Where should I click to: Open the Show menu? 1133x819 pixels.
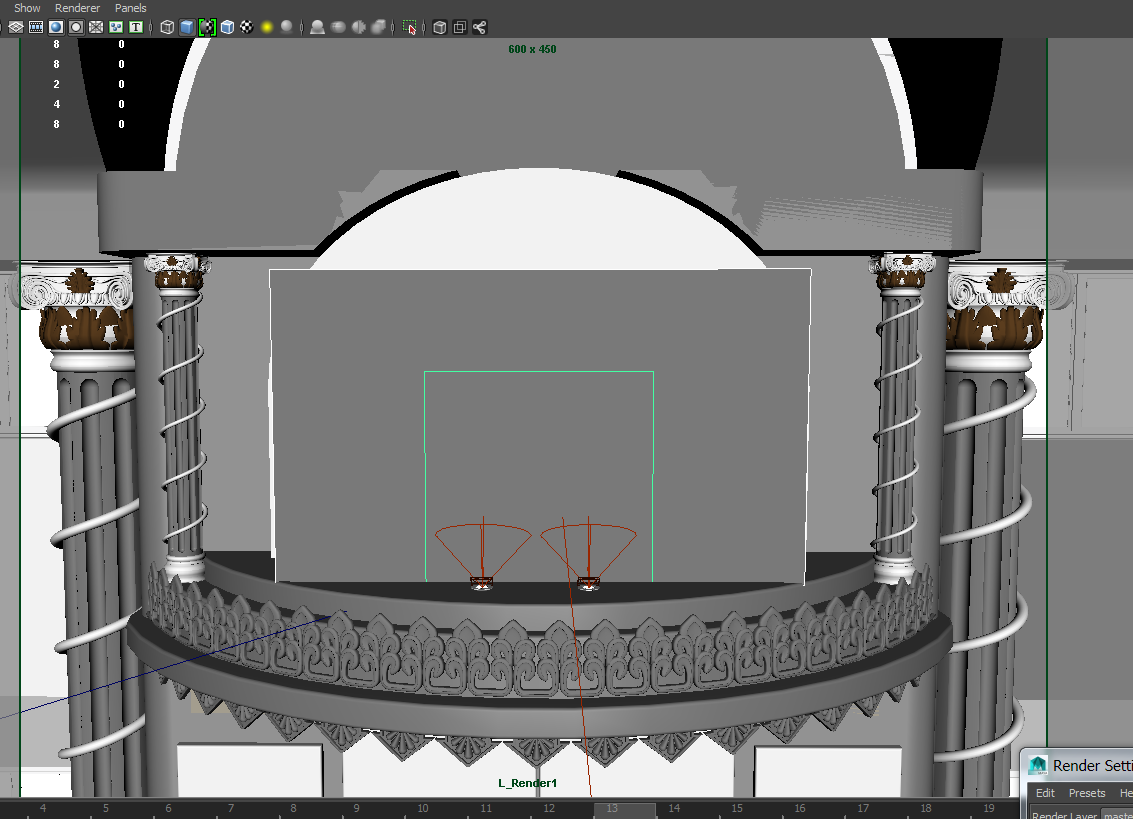(x=27, y=8)
